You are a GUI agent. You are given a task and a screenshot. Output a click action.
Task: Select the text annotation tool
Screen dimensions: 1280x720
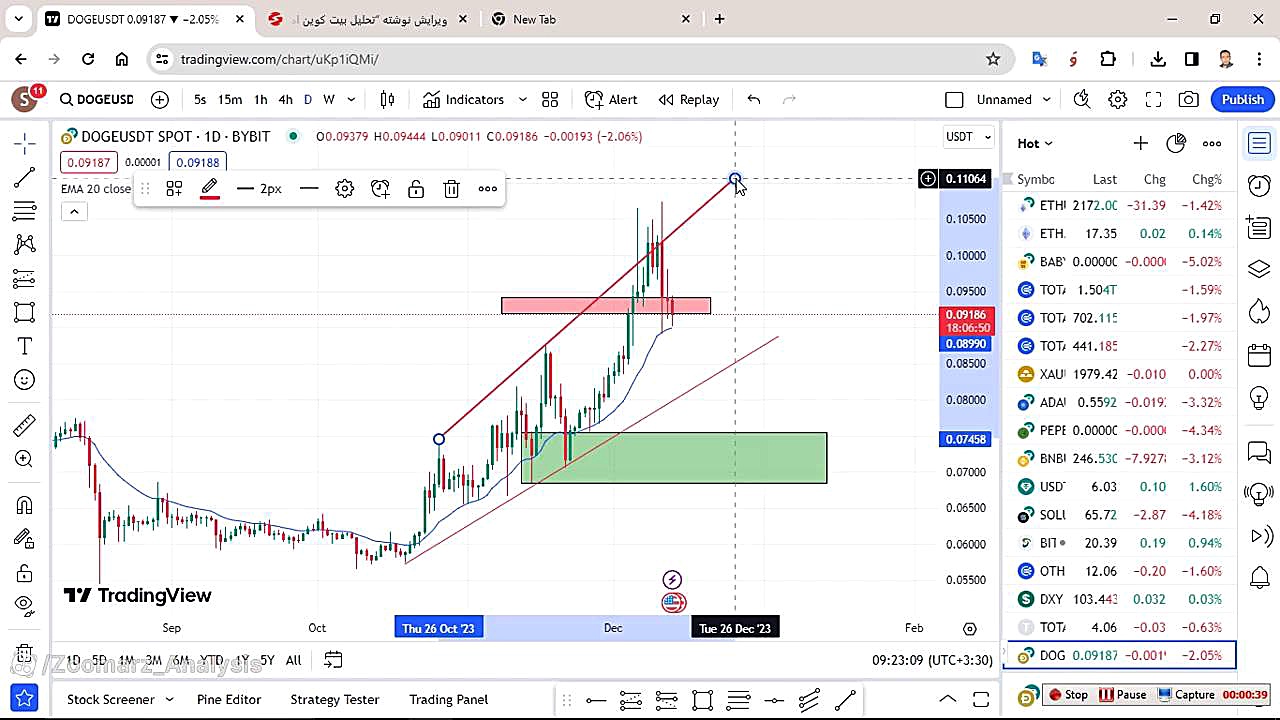tap(25, 346)
